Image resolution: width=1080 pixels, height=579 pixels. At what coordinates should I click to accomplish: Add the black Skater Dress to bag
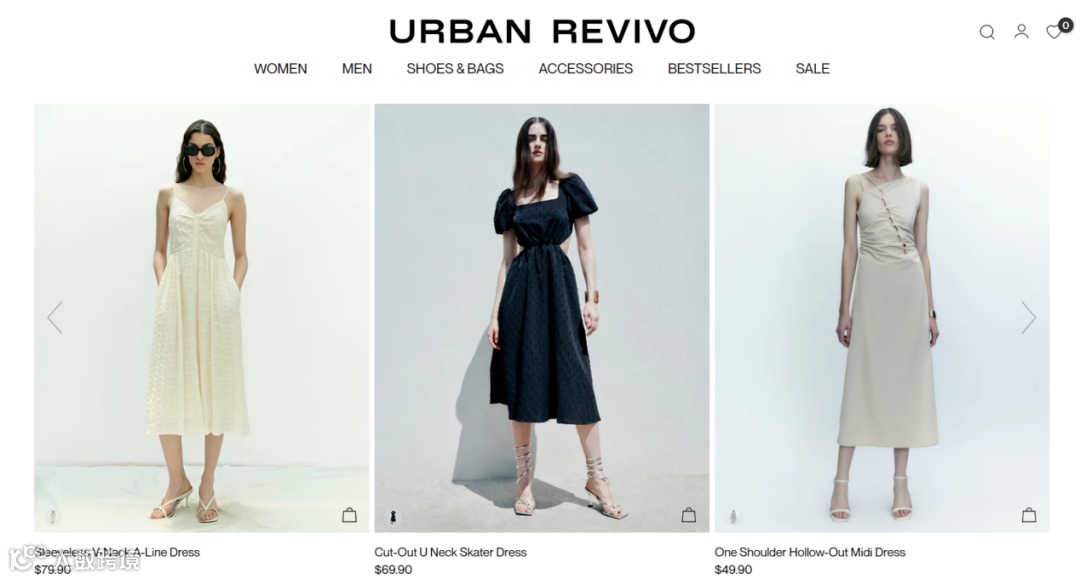click(689, 515)
